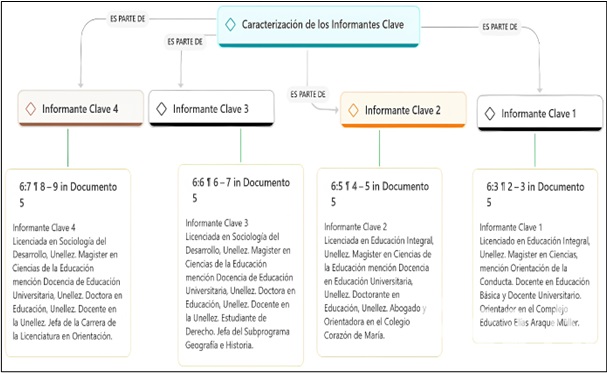607x373 pixels.
Task: Click the diamond icon of Caracterización de los Informantes Clave
Action: [x=230, y=25]
